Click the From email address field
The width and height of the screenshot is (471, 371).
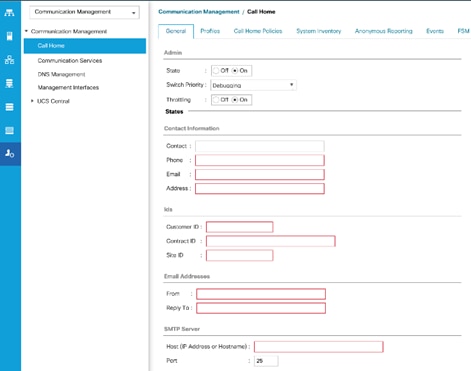pyautogui.click(x=261, y=294)
